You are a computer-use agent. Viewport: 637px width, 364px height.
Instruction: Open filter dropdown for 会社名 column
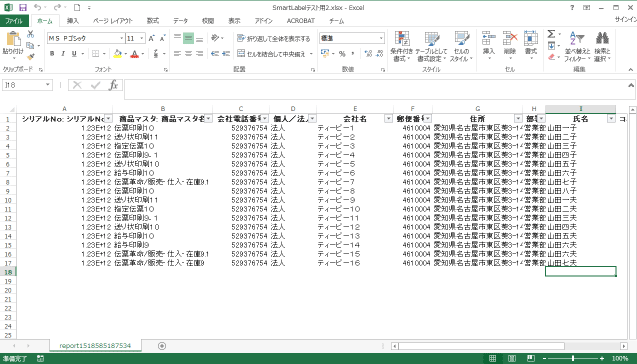[388, 119]
